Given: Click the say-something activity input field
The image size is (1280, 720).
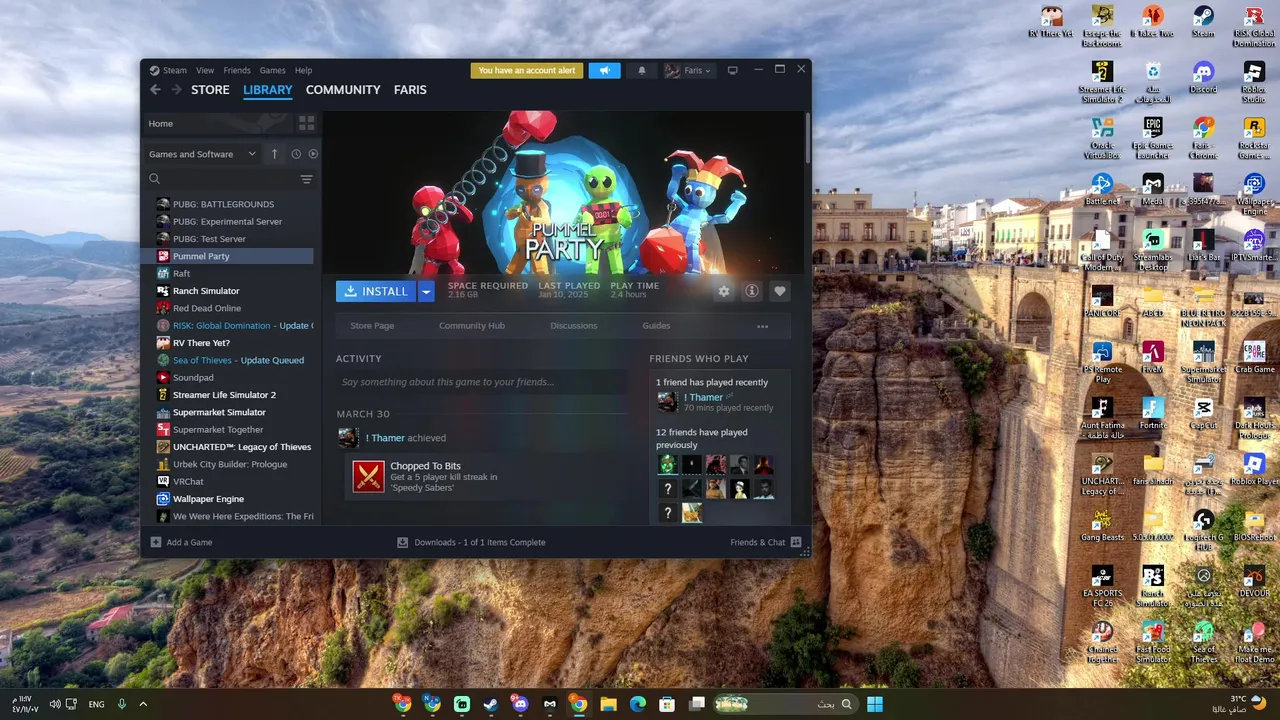Looking at the screenshot, I should pyautogui.click(x=482, y=382).
